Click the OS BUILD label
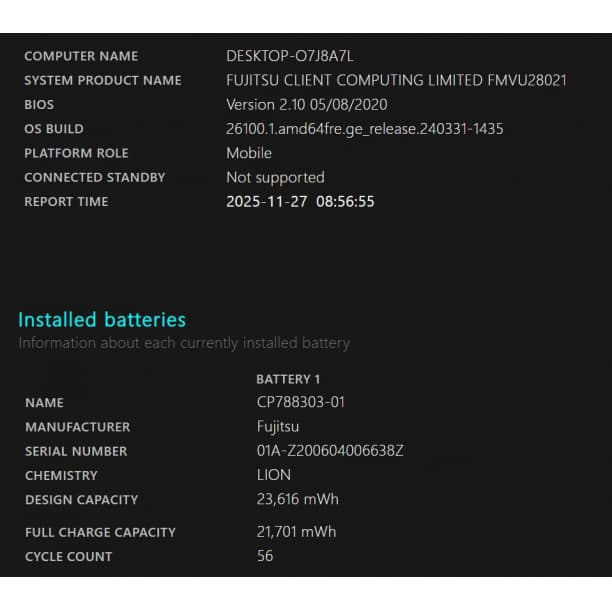The height and width of the screenshot is (612, 612). click(54, 129)
